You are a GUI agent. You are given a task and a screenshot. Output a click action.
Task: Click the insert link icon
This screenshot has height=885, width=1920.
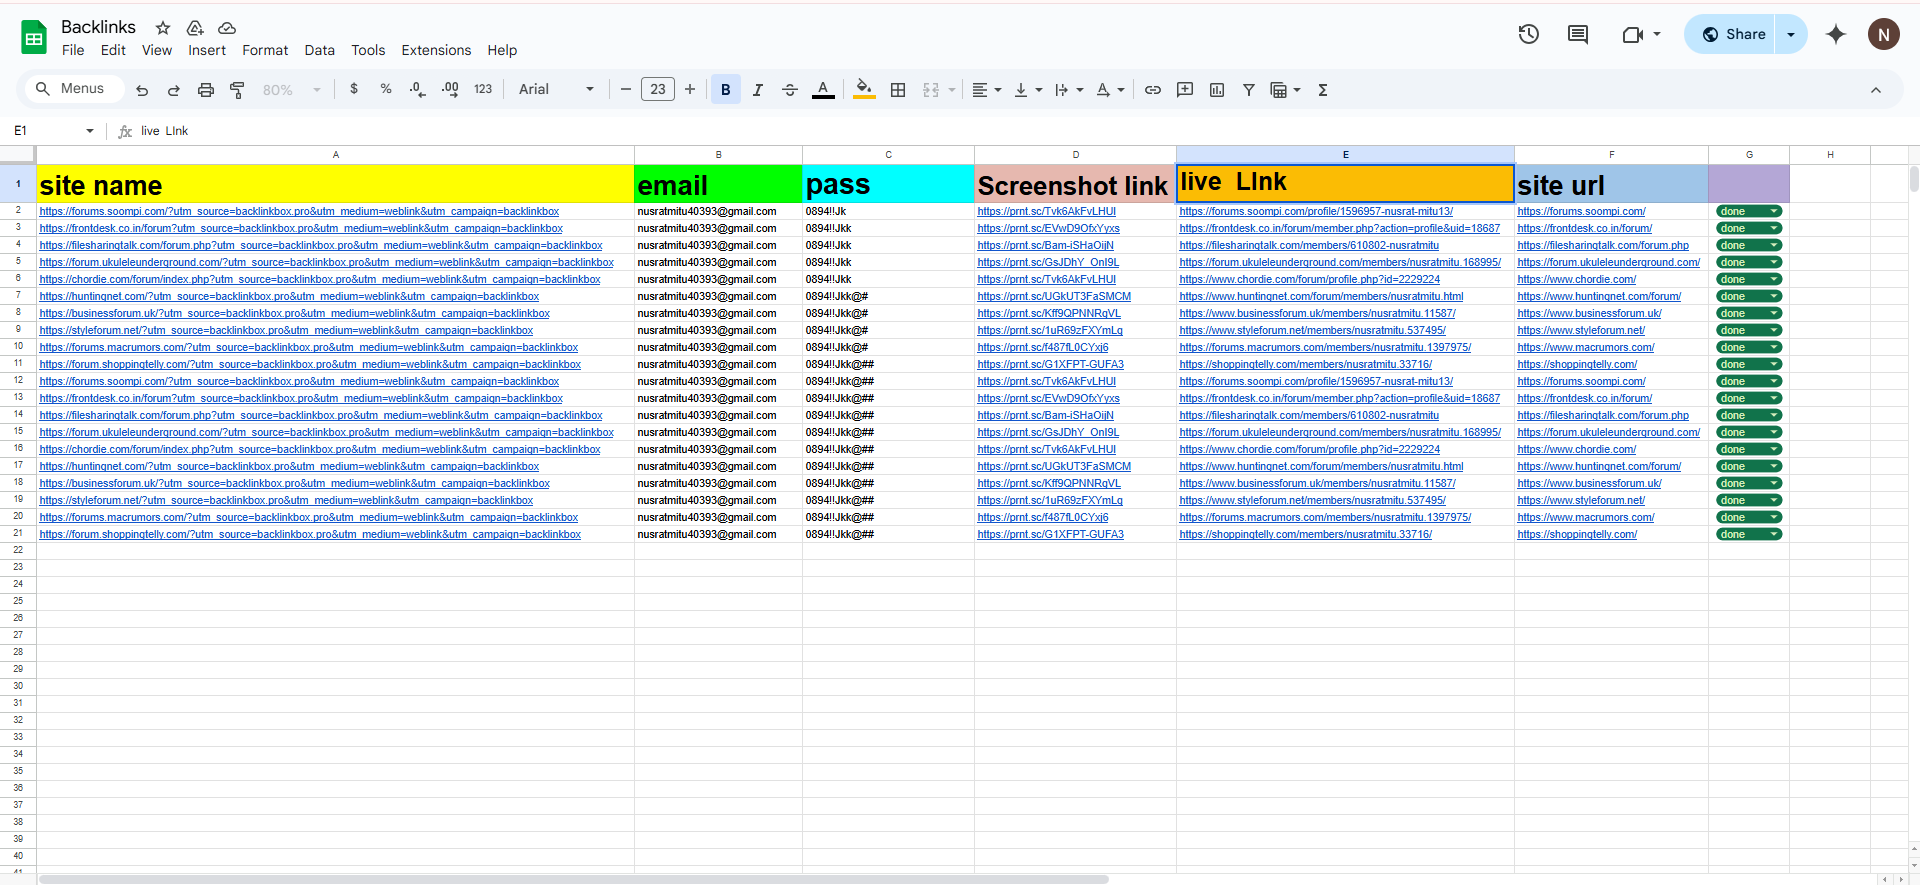1153,90
